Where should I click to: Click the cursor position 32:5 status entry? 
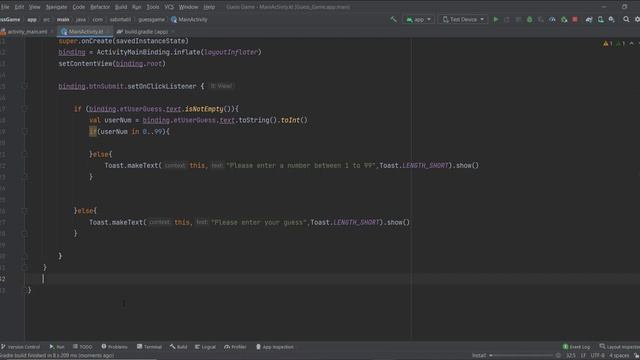pos(571,356)
